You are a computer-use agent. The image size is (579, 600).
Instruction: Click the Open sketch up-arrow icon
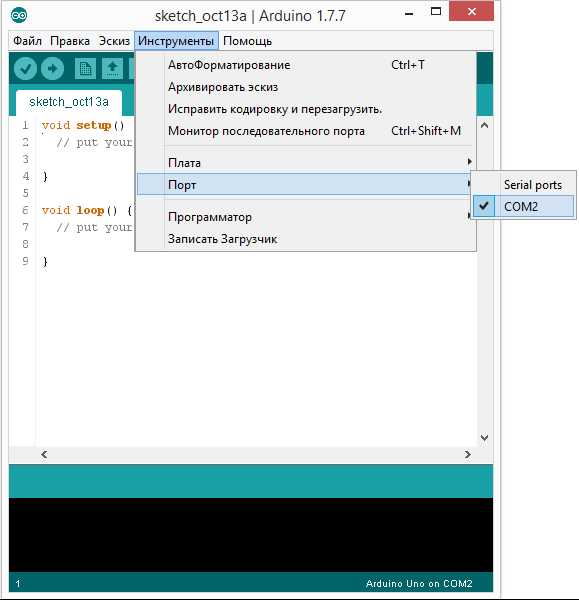(112, 69)
